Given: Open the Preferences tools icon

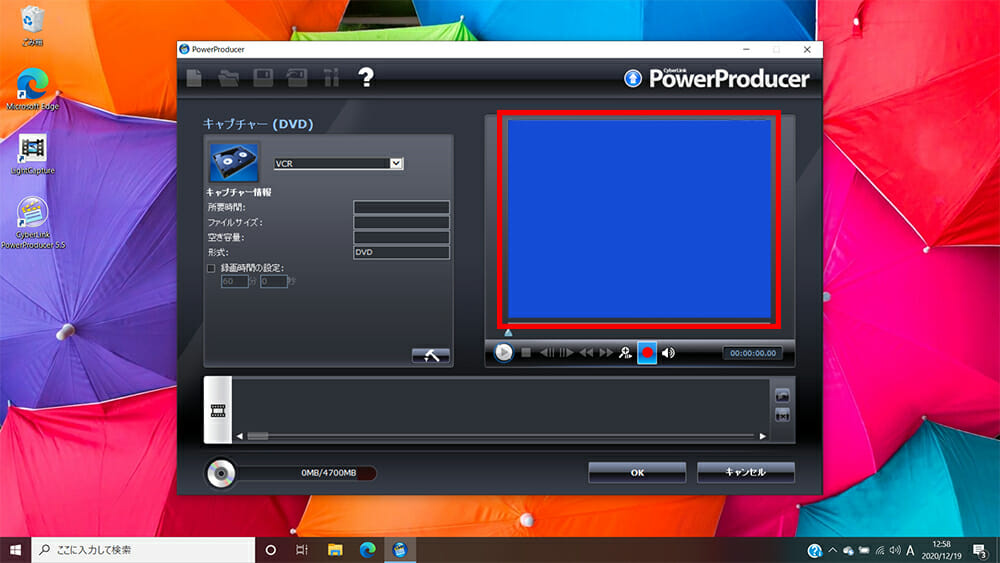Looking at the screenshot, I should [331, 78].
